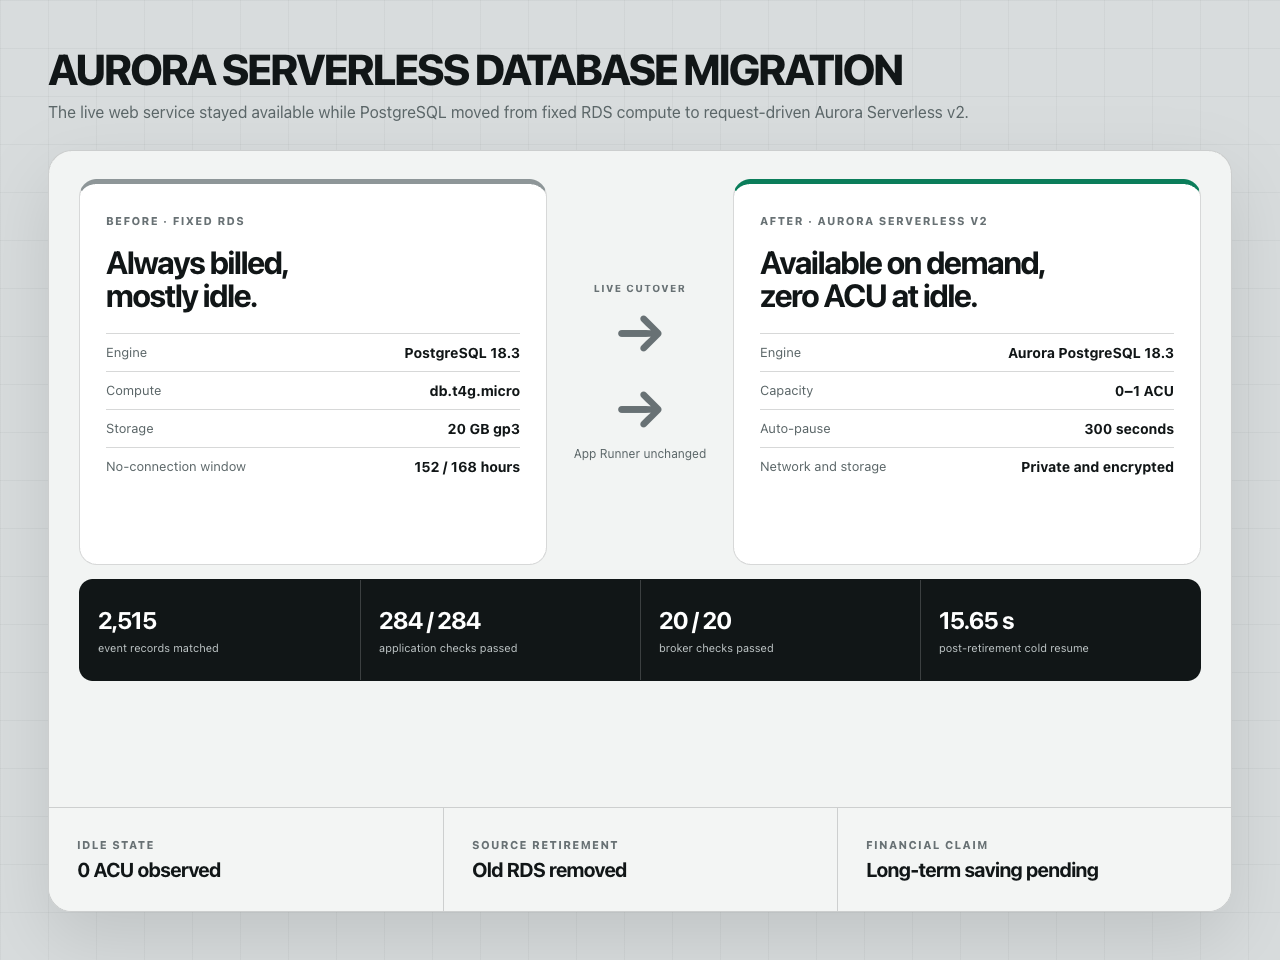Click the 'Aurora PostgreSQL 18.3' value
Image resolution: width=1280 pixels, height=960 pixels.
(x=1091, y=353)
